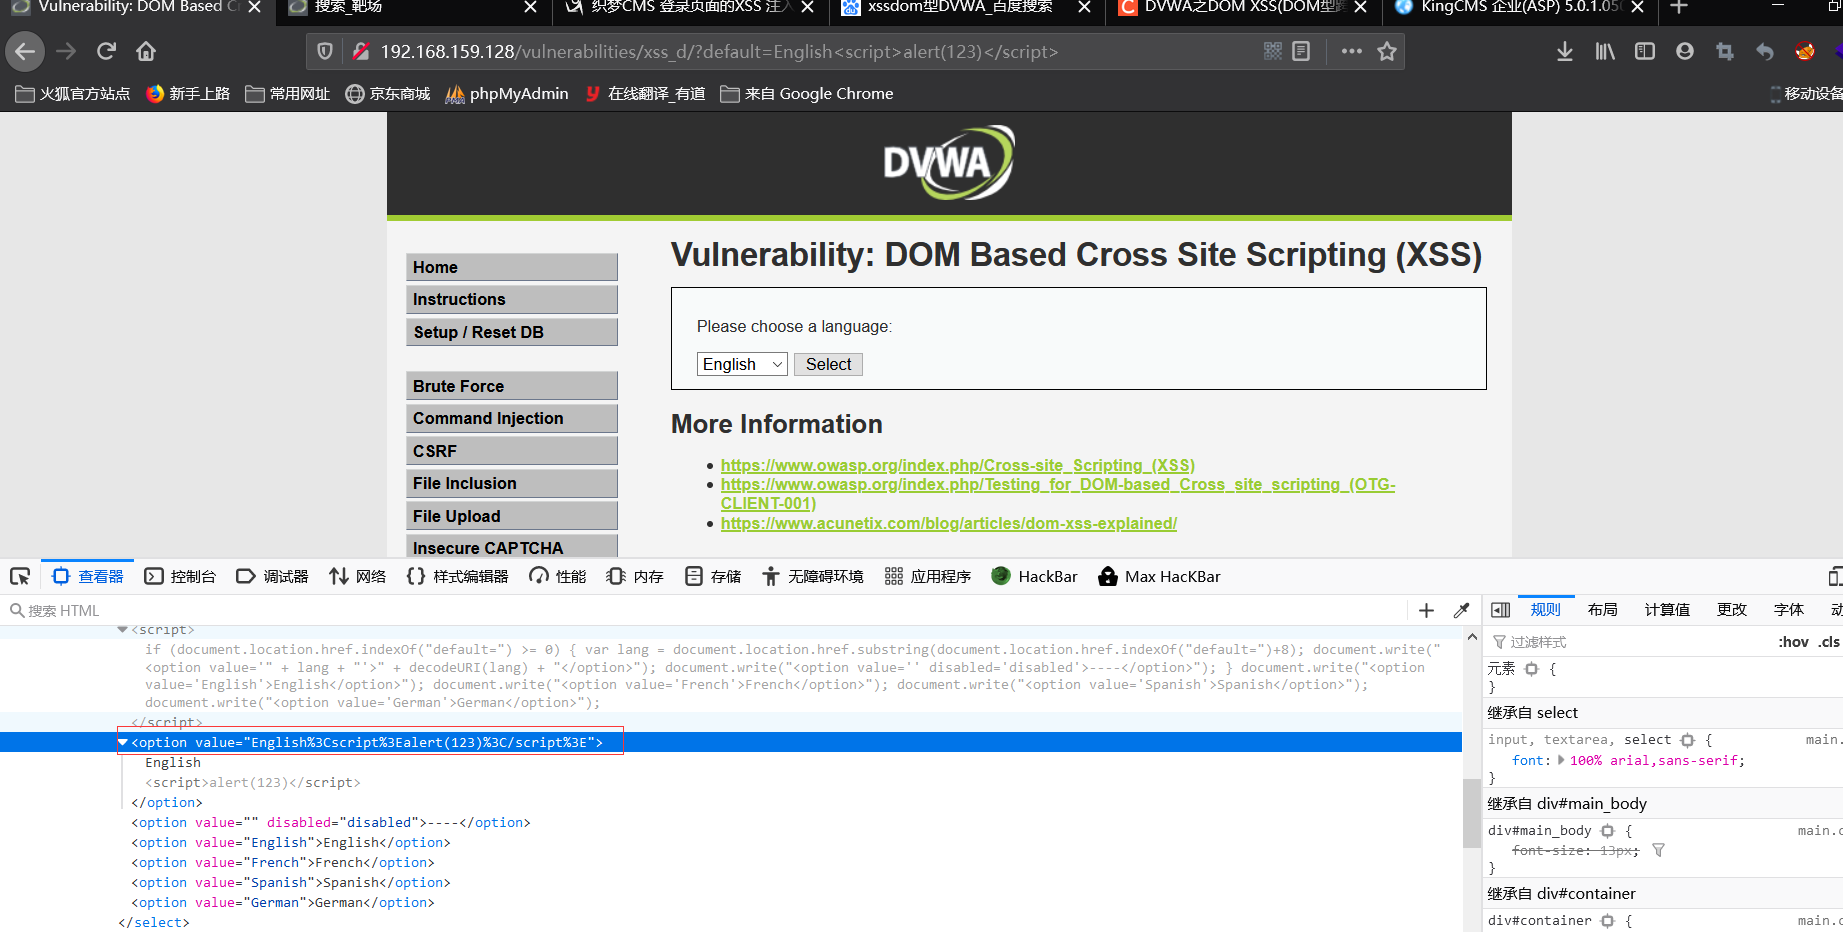Open the Firefox account icon
Viewport: 1843px width, 932px height.
tap(1685, 51)
